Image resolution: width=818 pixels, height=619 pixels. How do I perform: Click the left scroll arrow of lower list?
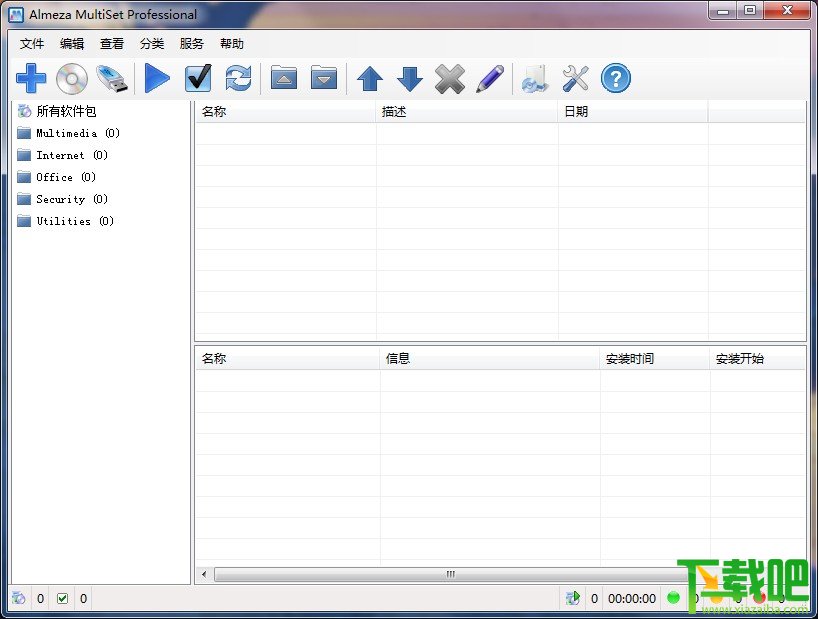pyautogui.click(x=204, y=575)
